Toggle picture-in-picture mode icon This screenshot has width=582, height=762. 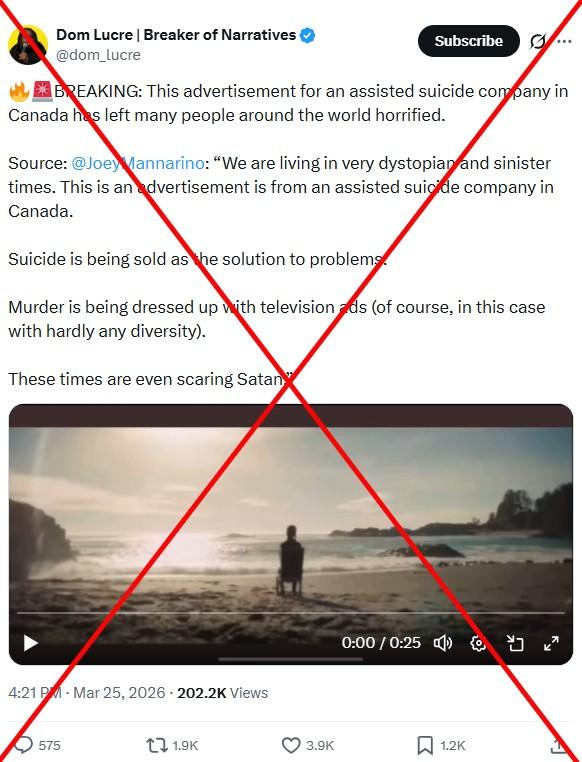515,643
